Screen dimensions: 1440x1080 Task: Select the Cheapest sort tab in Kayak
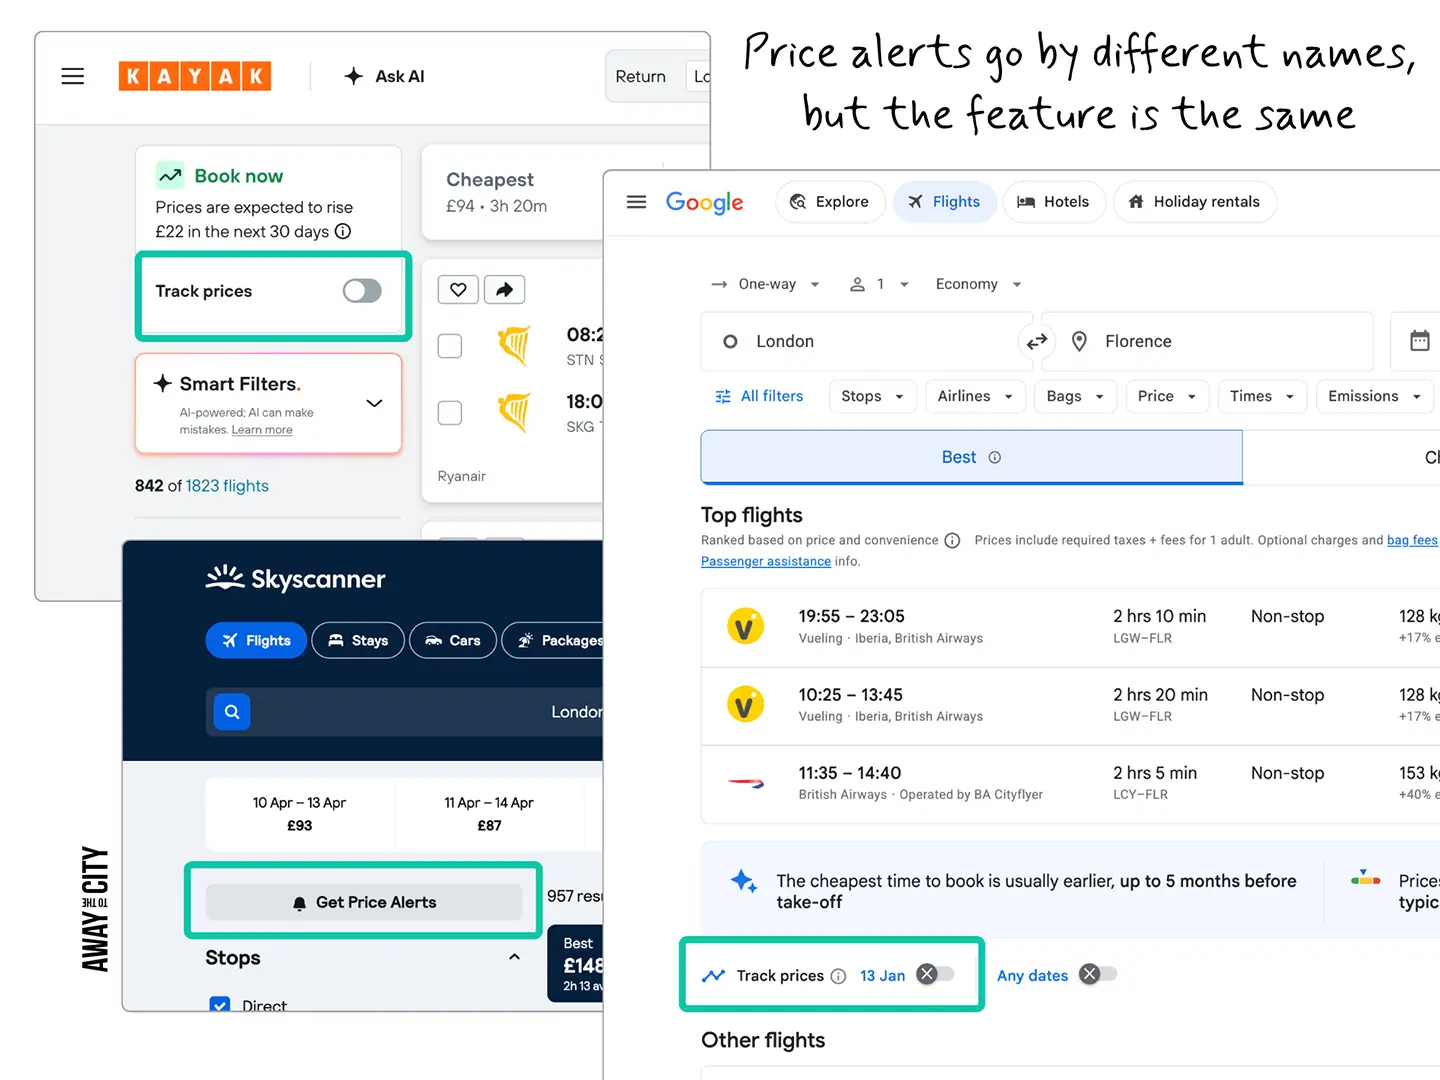coord(512,192)
